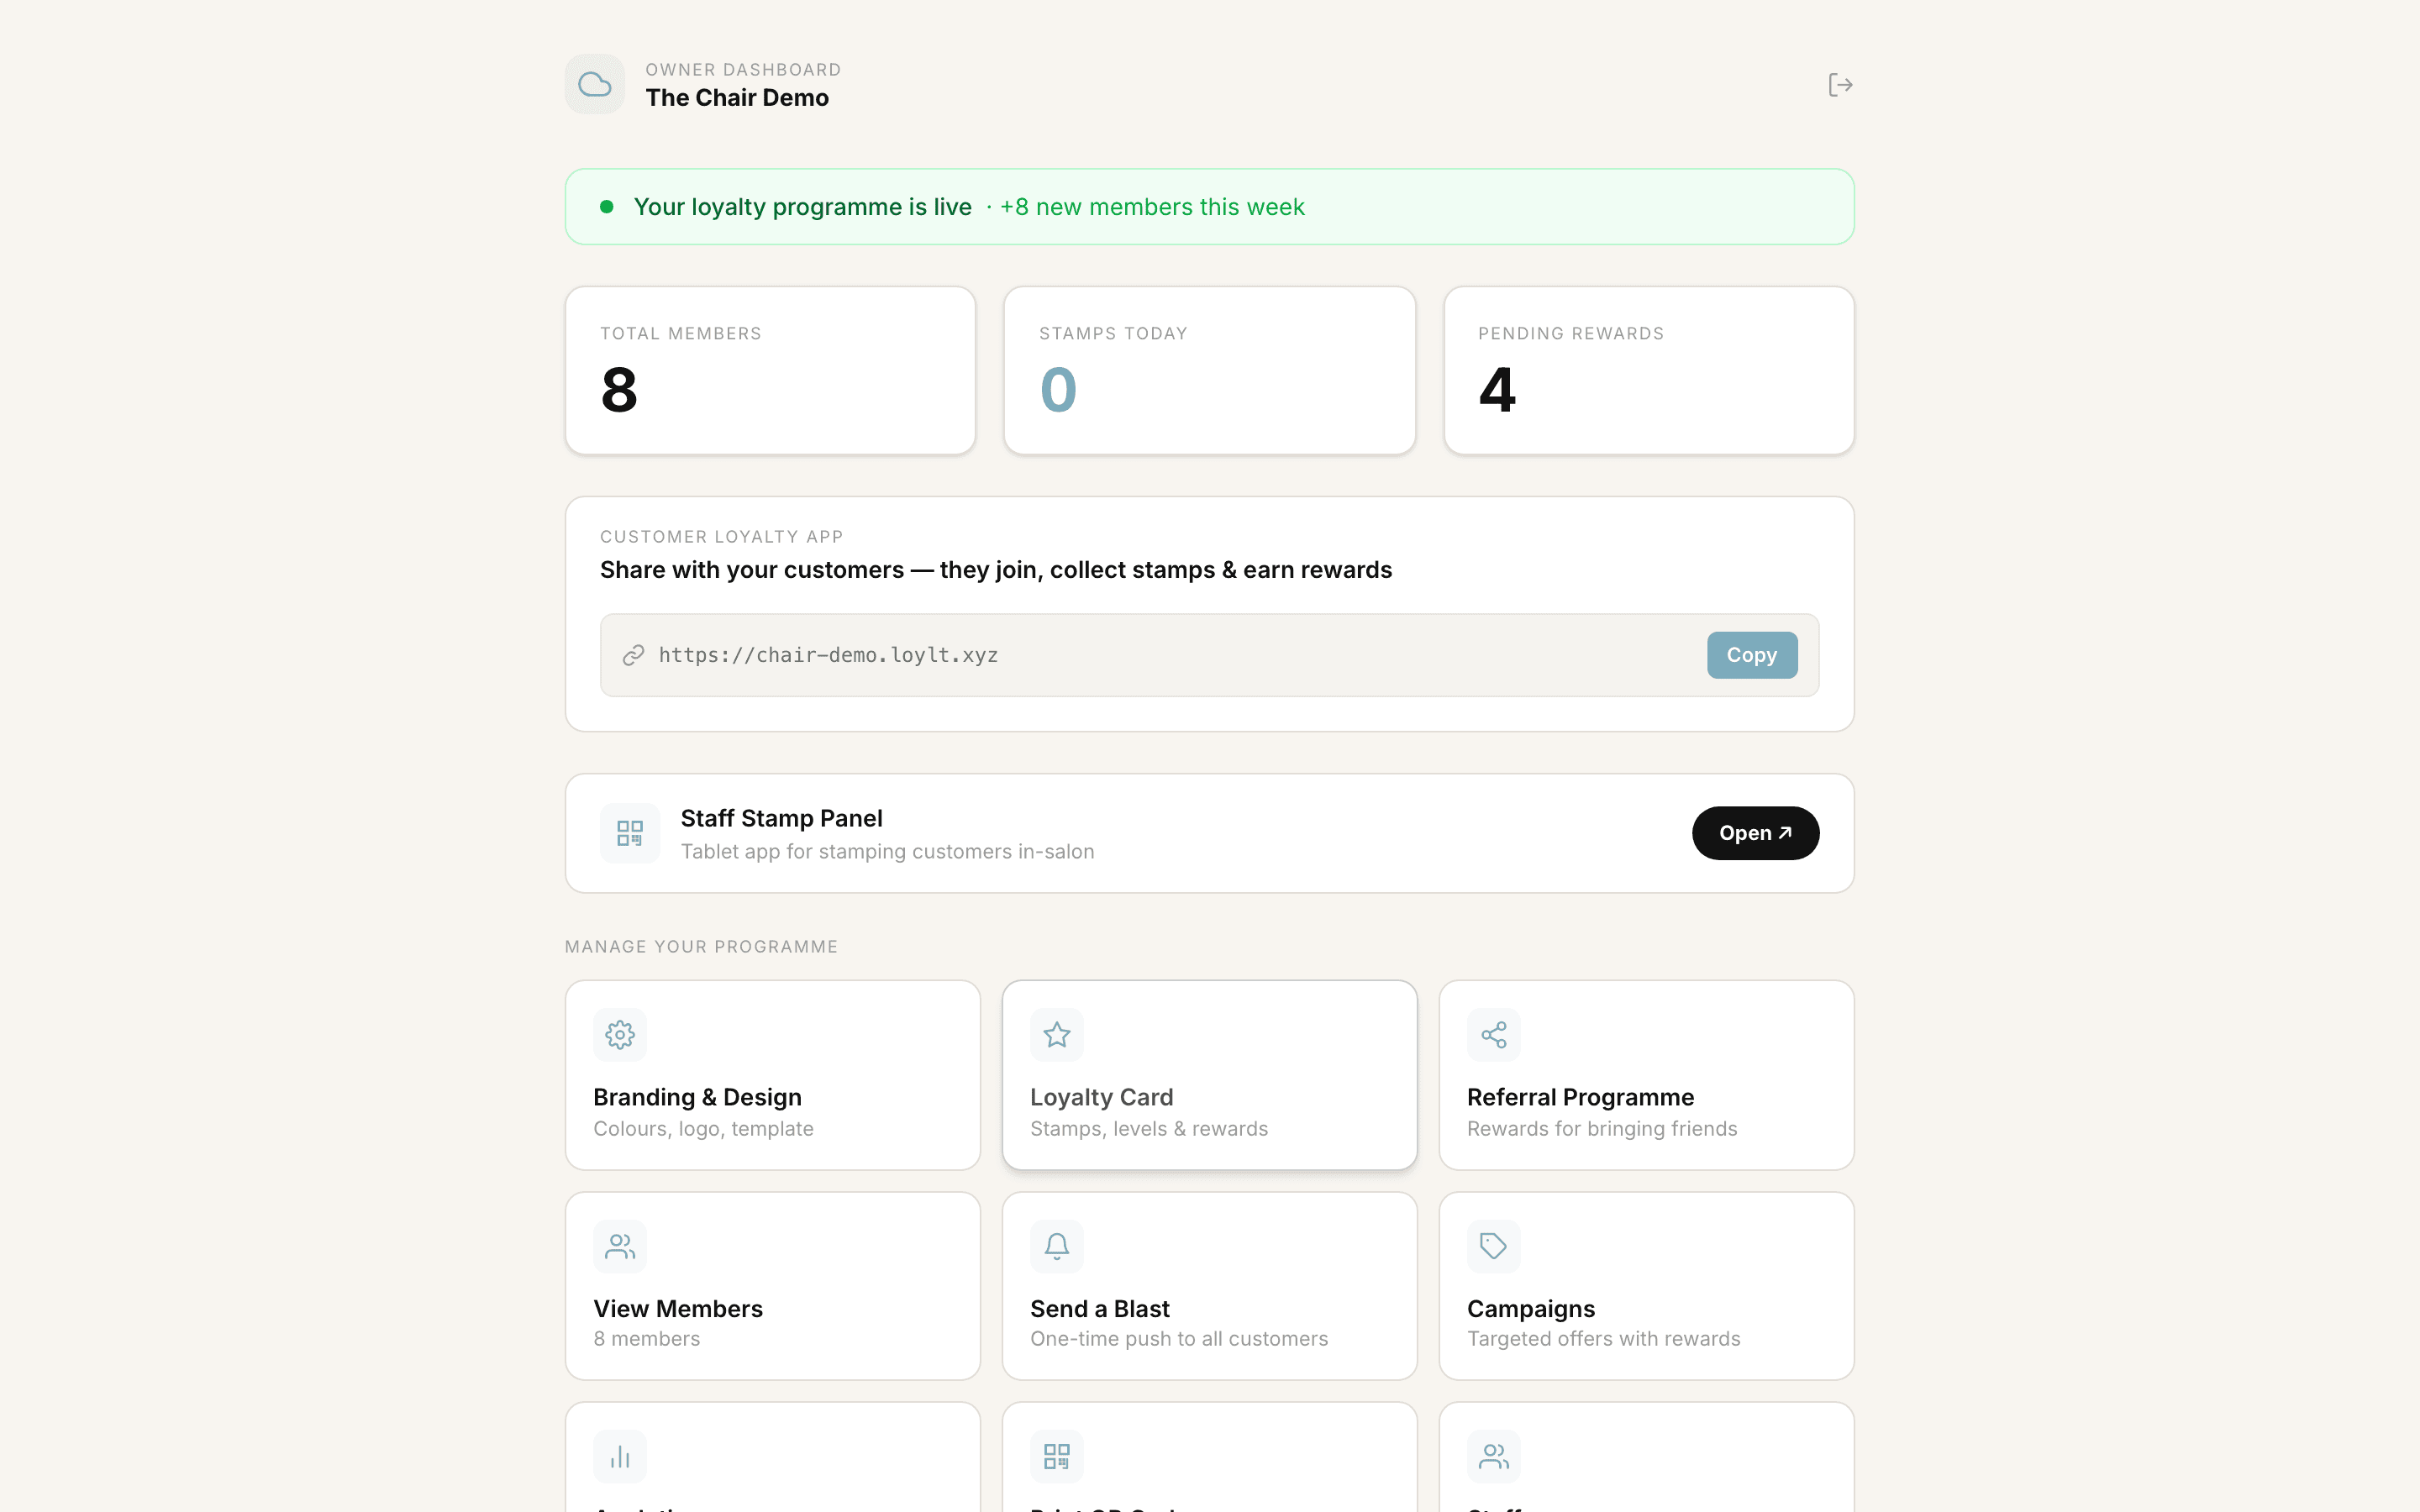Image resolution: width=2420 pixels, height=1512 pixels.
Task: Click the logout icon at top right
Action: [1840, 85]
